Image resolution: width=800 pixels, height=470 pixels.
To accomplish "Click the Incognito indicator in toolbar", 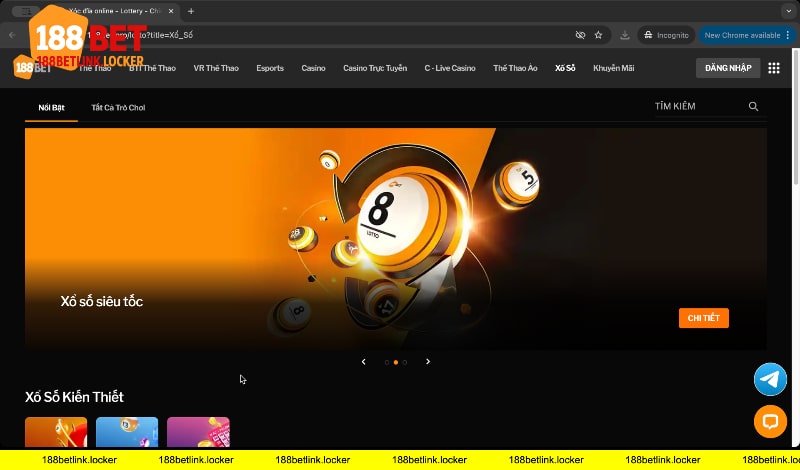I will click(x=665, y=35).
